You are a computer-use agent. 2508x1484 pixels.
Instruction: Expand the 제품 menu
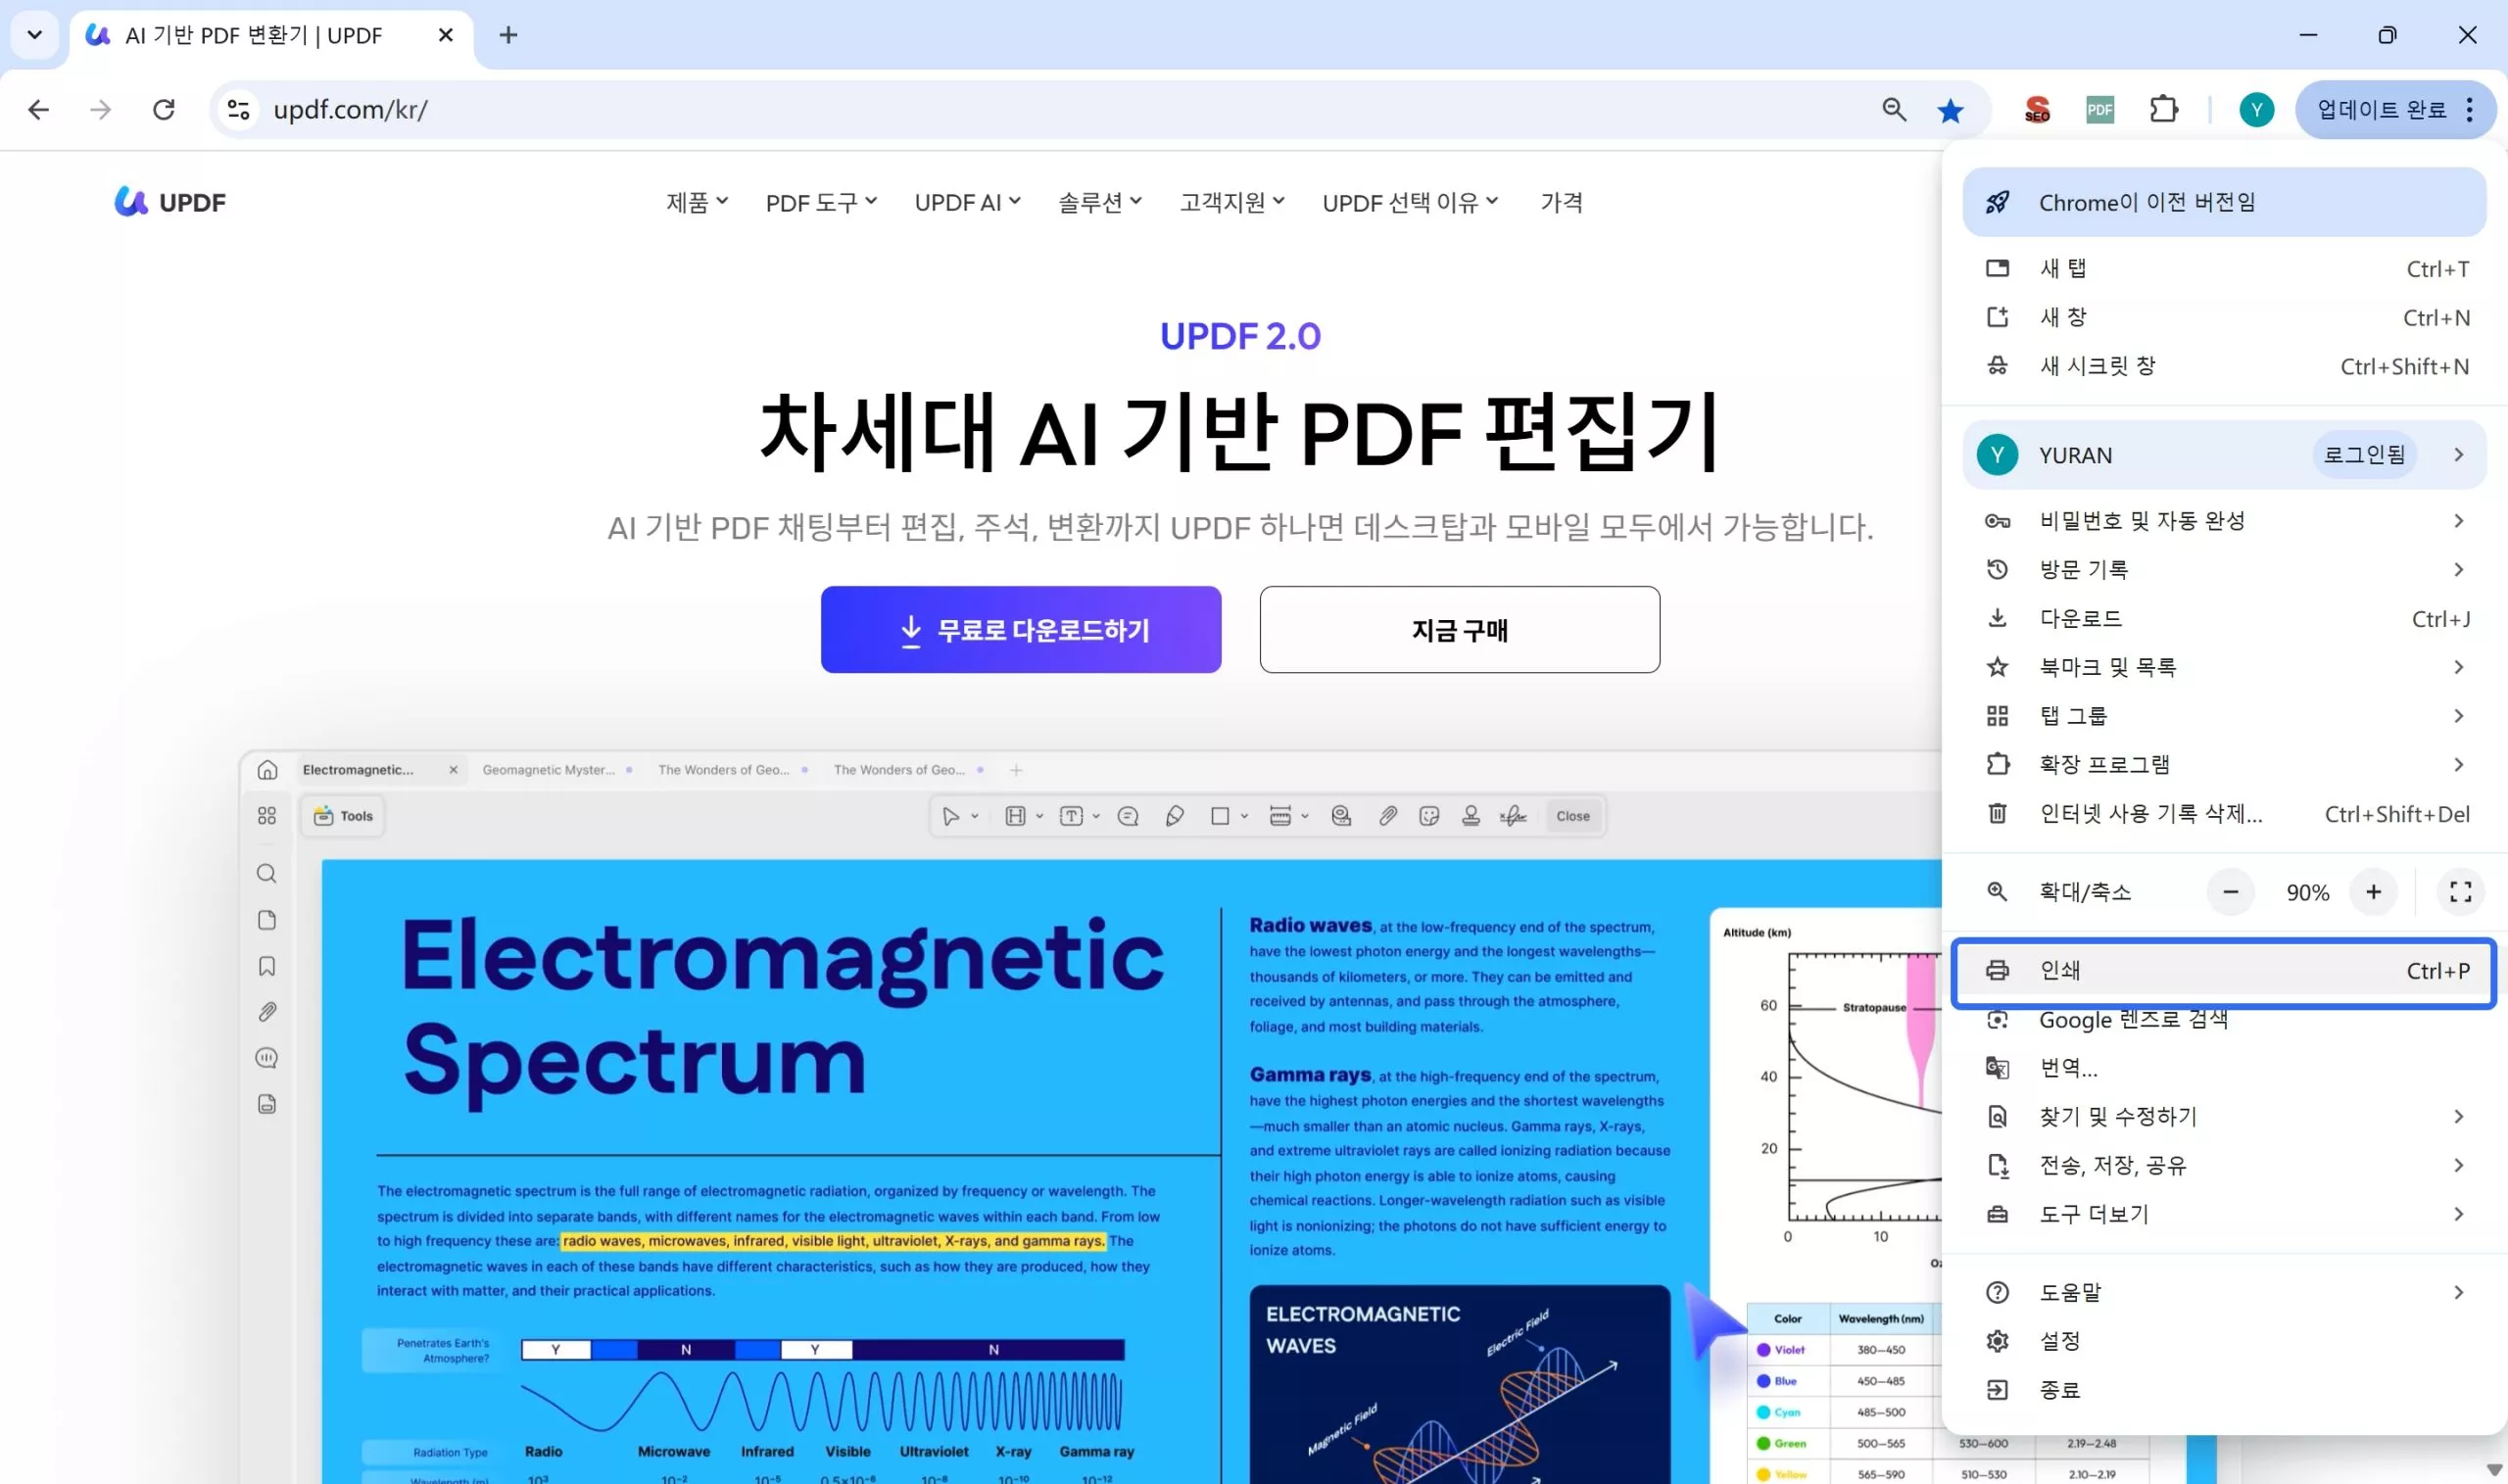(x=697, y=202)
